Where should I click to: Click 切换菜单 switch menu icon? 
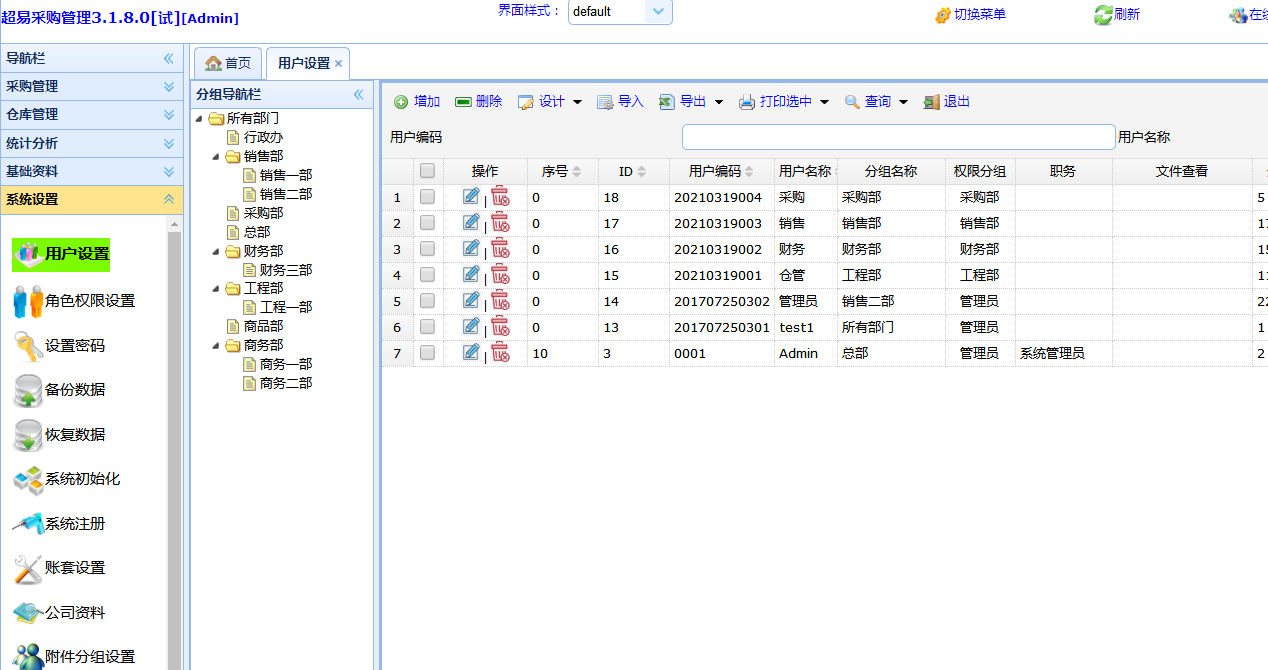(943, 15)
